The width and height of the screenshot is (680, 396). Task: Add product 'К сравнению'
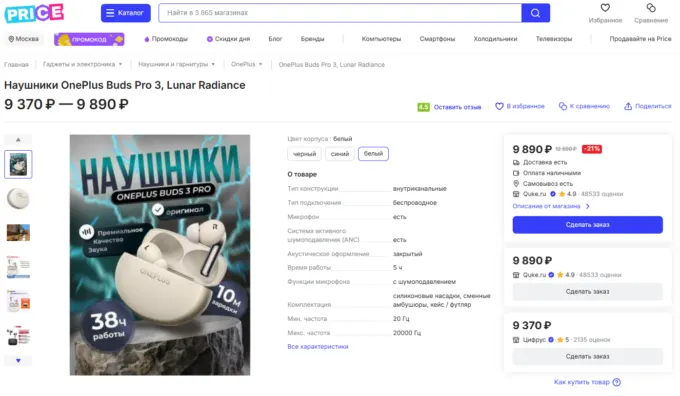tap(584, 106)
